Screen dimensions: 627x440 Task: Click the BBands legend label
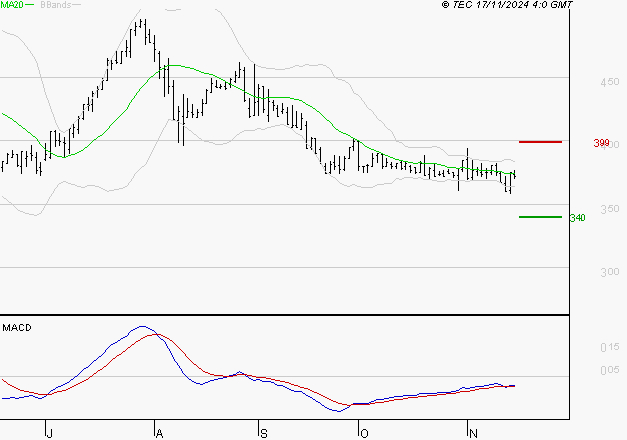pos(56,5)
